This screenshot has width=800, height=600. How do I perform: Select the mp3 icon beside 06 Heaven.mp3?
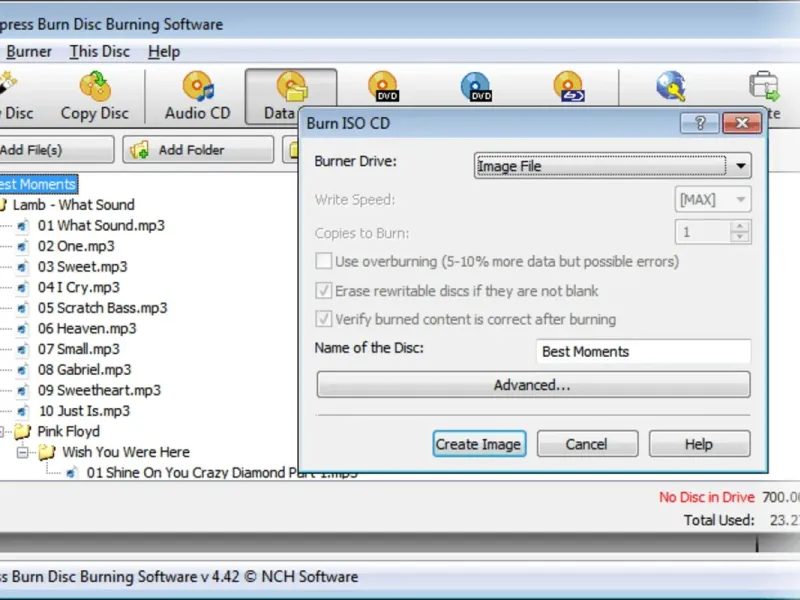pos(22,329)
